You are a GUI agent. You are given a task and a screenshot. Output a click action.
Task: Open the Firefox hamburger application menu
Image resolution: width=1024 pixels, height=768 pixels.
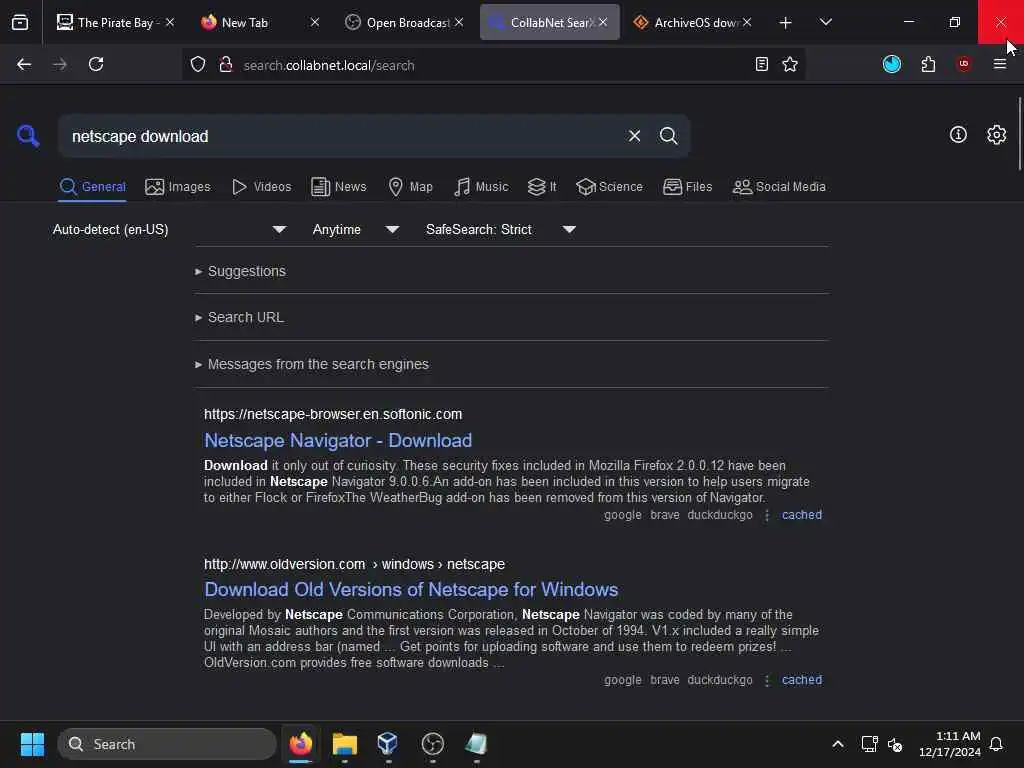1000,64
